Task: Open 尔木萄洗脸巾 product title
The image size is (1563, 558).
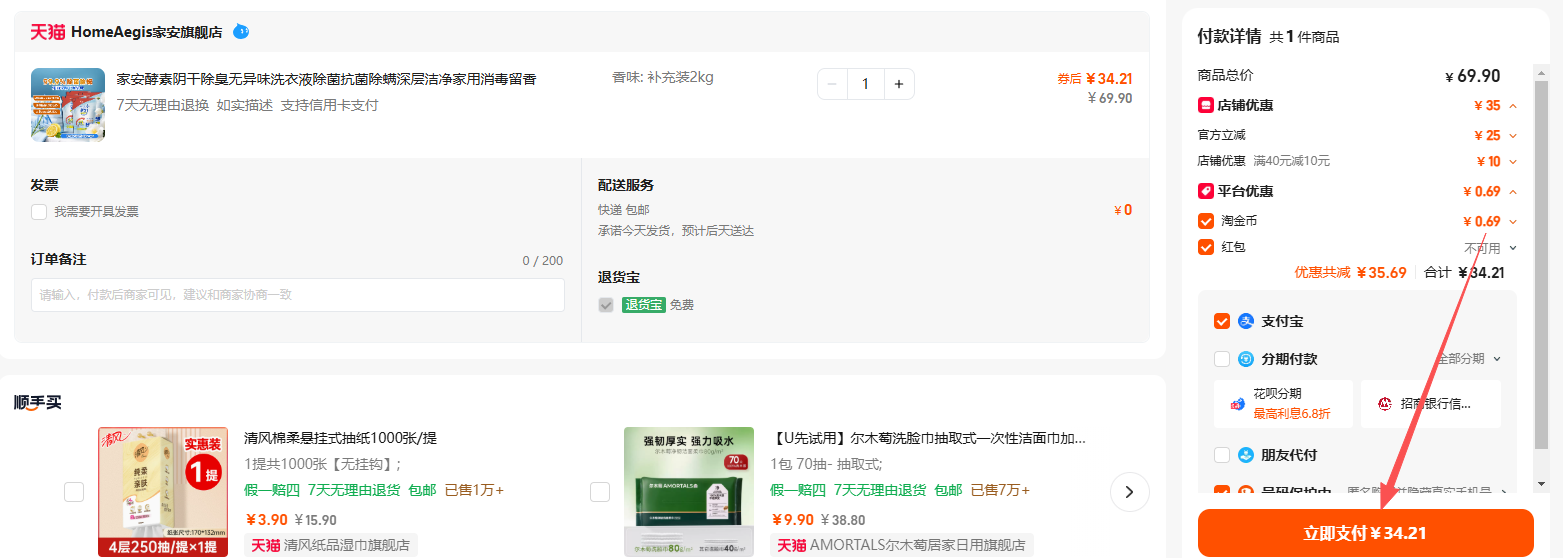Action: point(928,438)
